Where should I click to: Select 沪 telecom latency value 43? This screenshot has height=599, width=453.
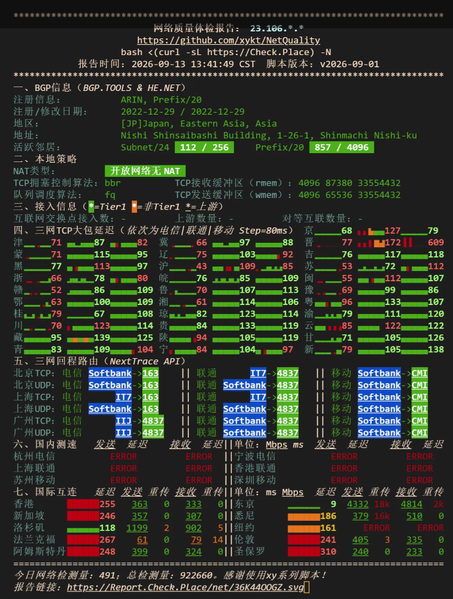coord(202,266)
